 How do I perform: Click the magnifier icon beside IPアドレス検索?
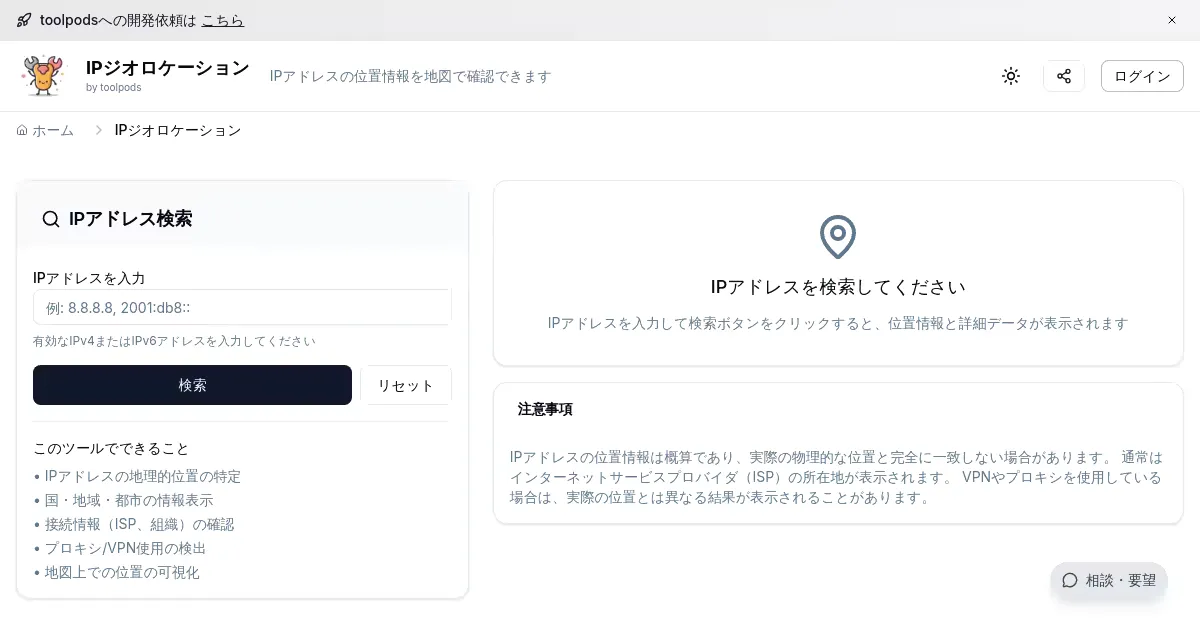(50, 219)
